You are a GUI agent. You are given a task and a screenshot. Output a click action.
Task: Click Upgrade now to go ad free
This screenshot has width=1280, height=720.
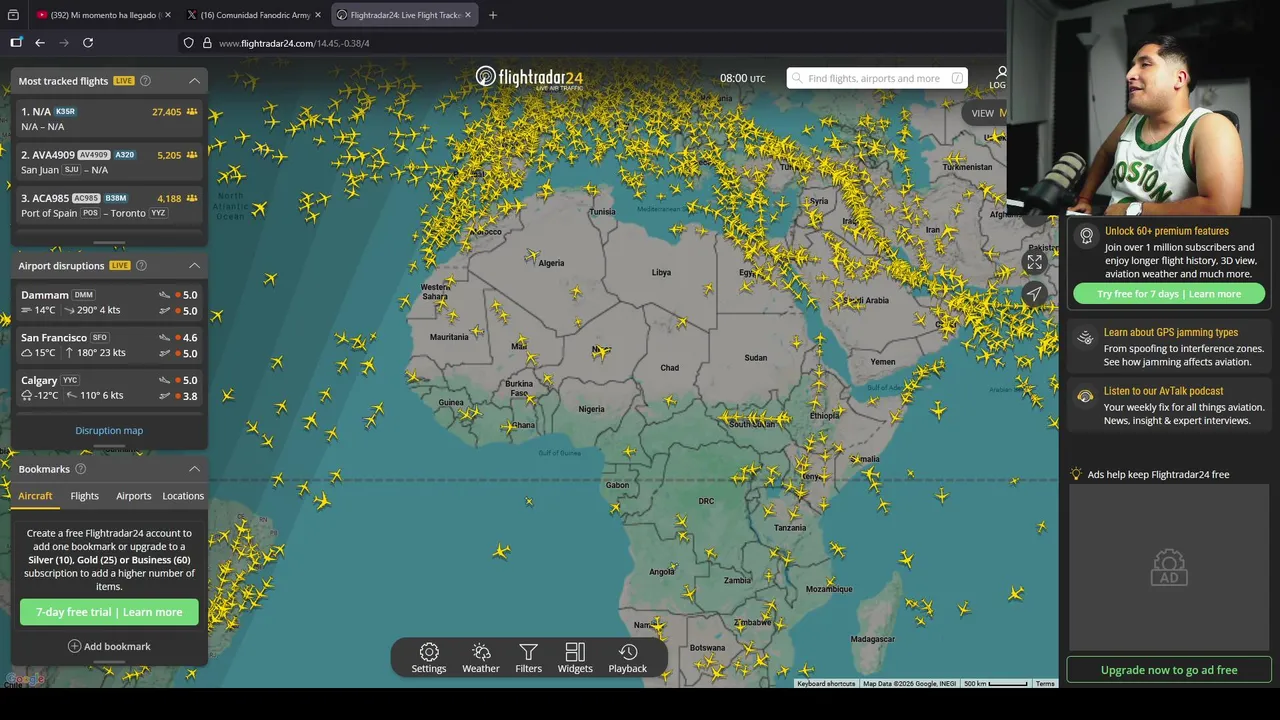tap(1169, 670)
